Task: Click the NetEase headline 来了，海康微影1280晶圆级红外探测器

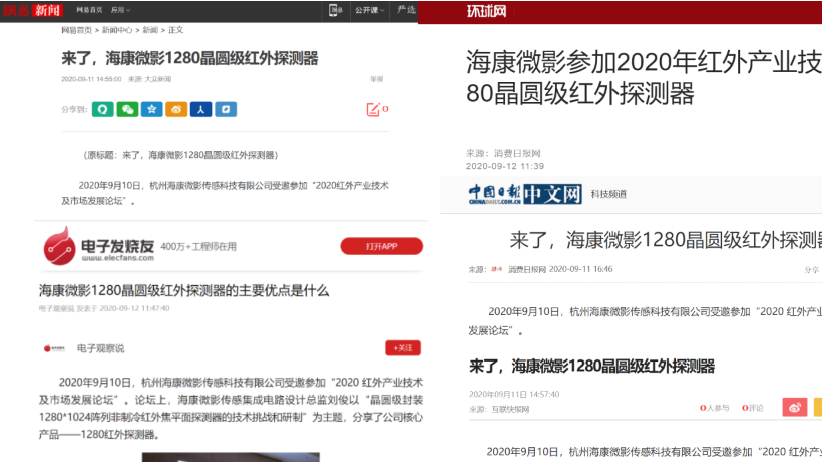Action: coord(190,58)
